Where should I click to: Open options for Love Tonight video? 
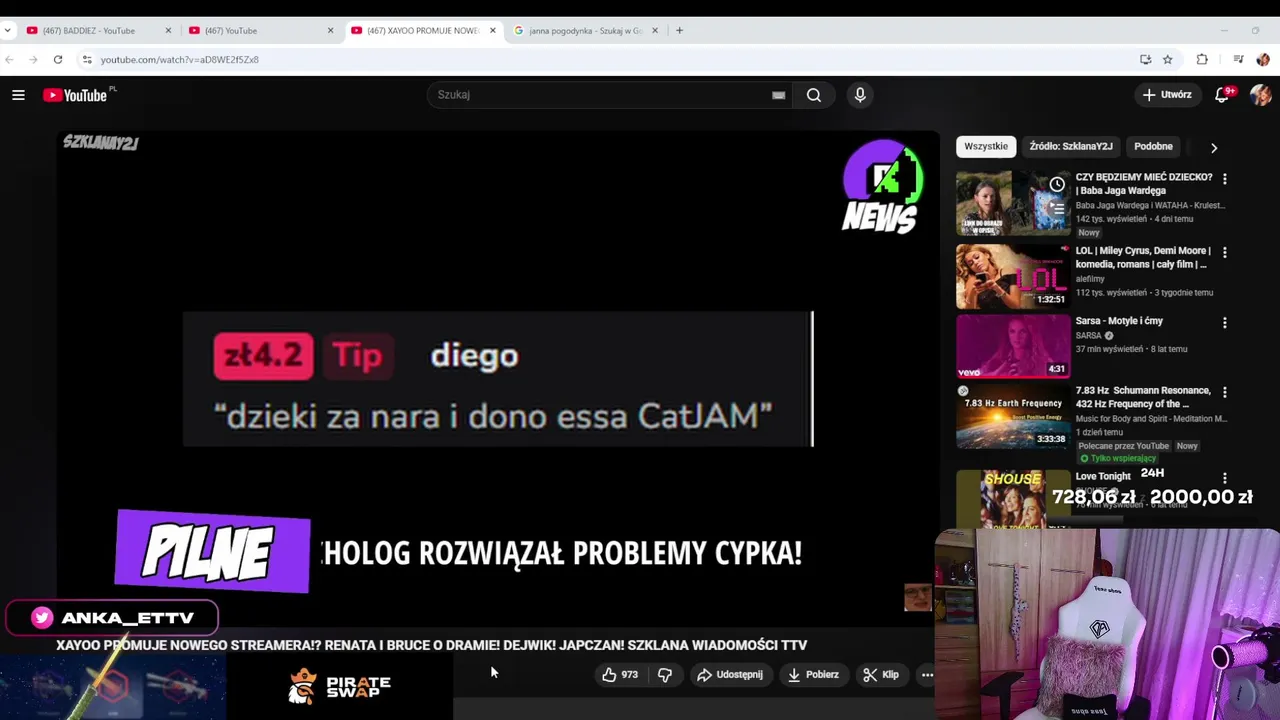(x=1225, y=479)
